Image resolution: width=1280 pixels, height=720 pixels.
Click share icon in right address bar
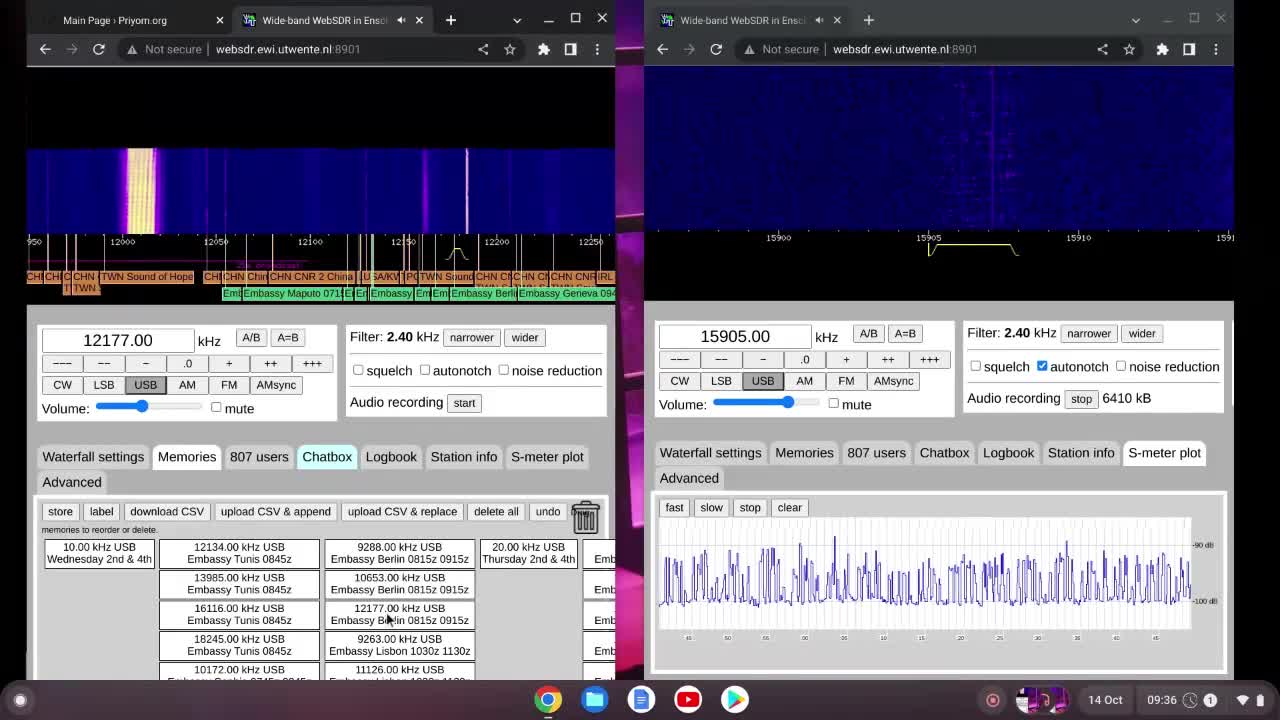click(1102, 49)
